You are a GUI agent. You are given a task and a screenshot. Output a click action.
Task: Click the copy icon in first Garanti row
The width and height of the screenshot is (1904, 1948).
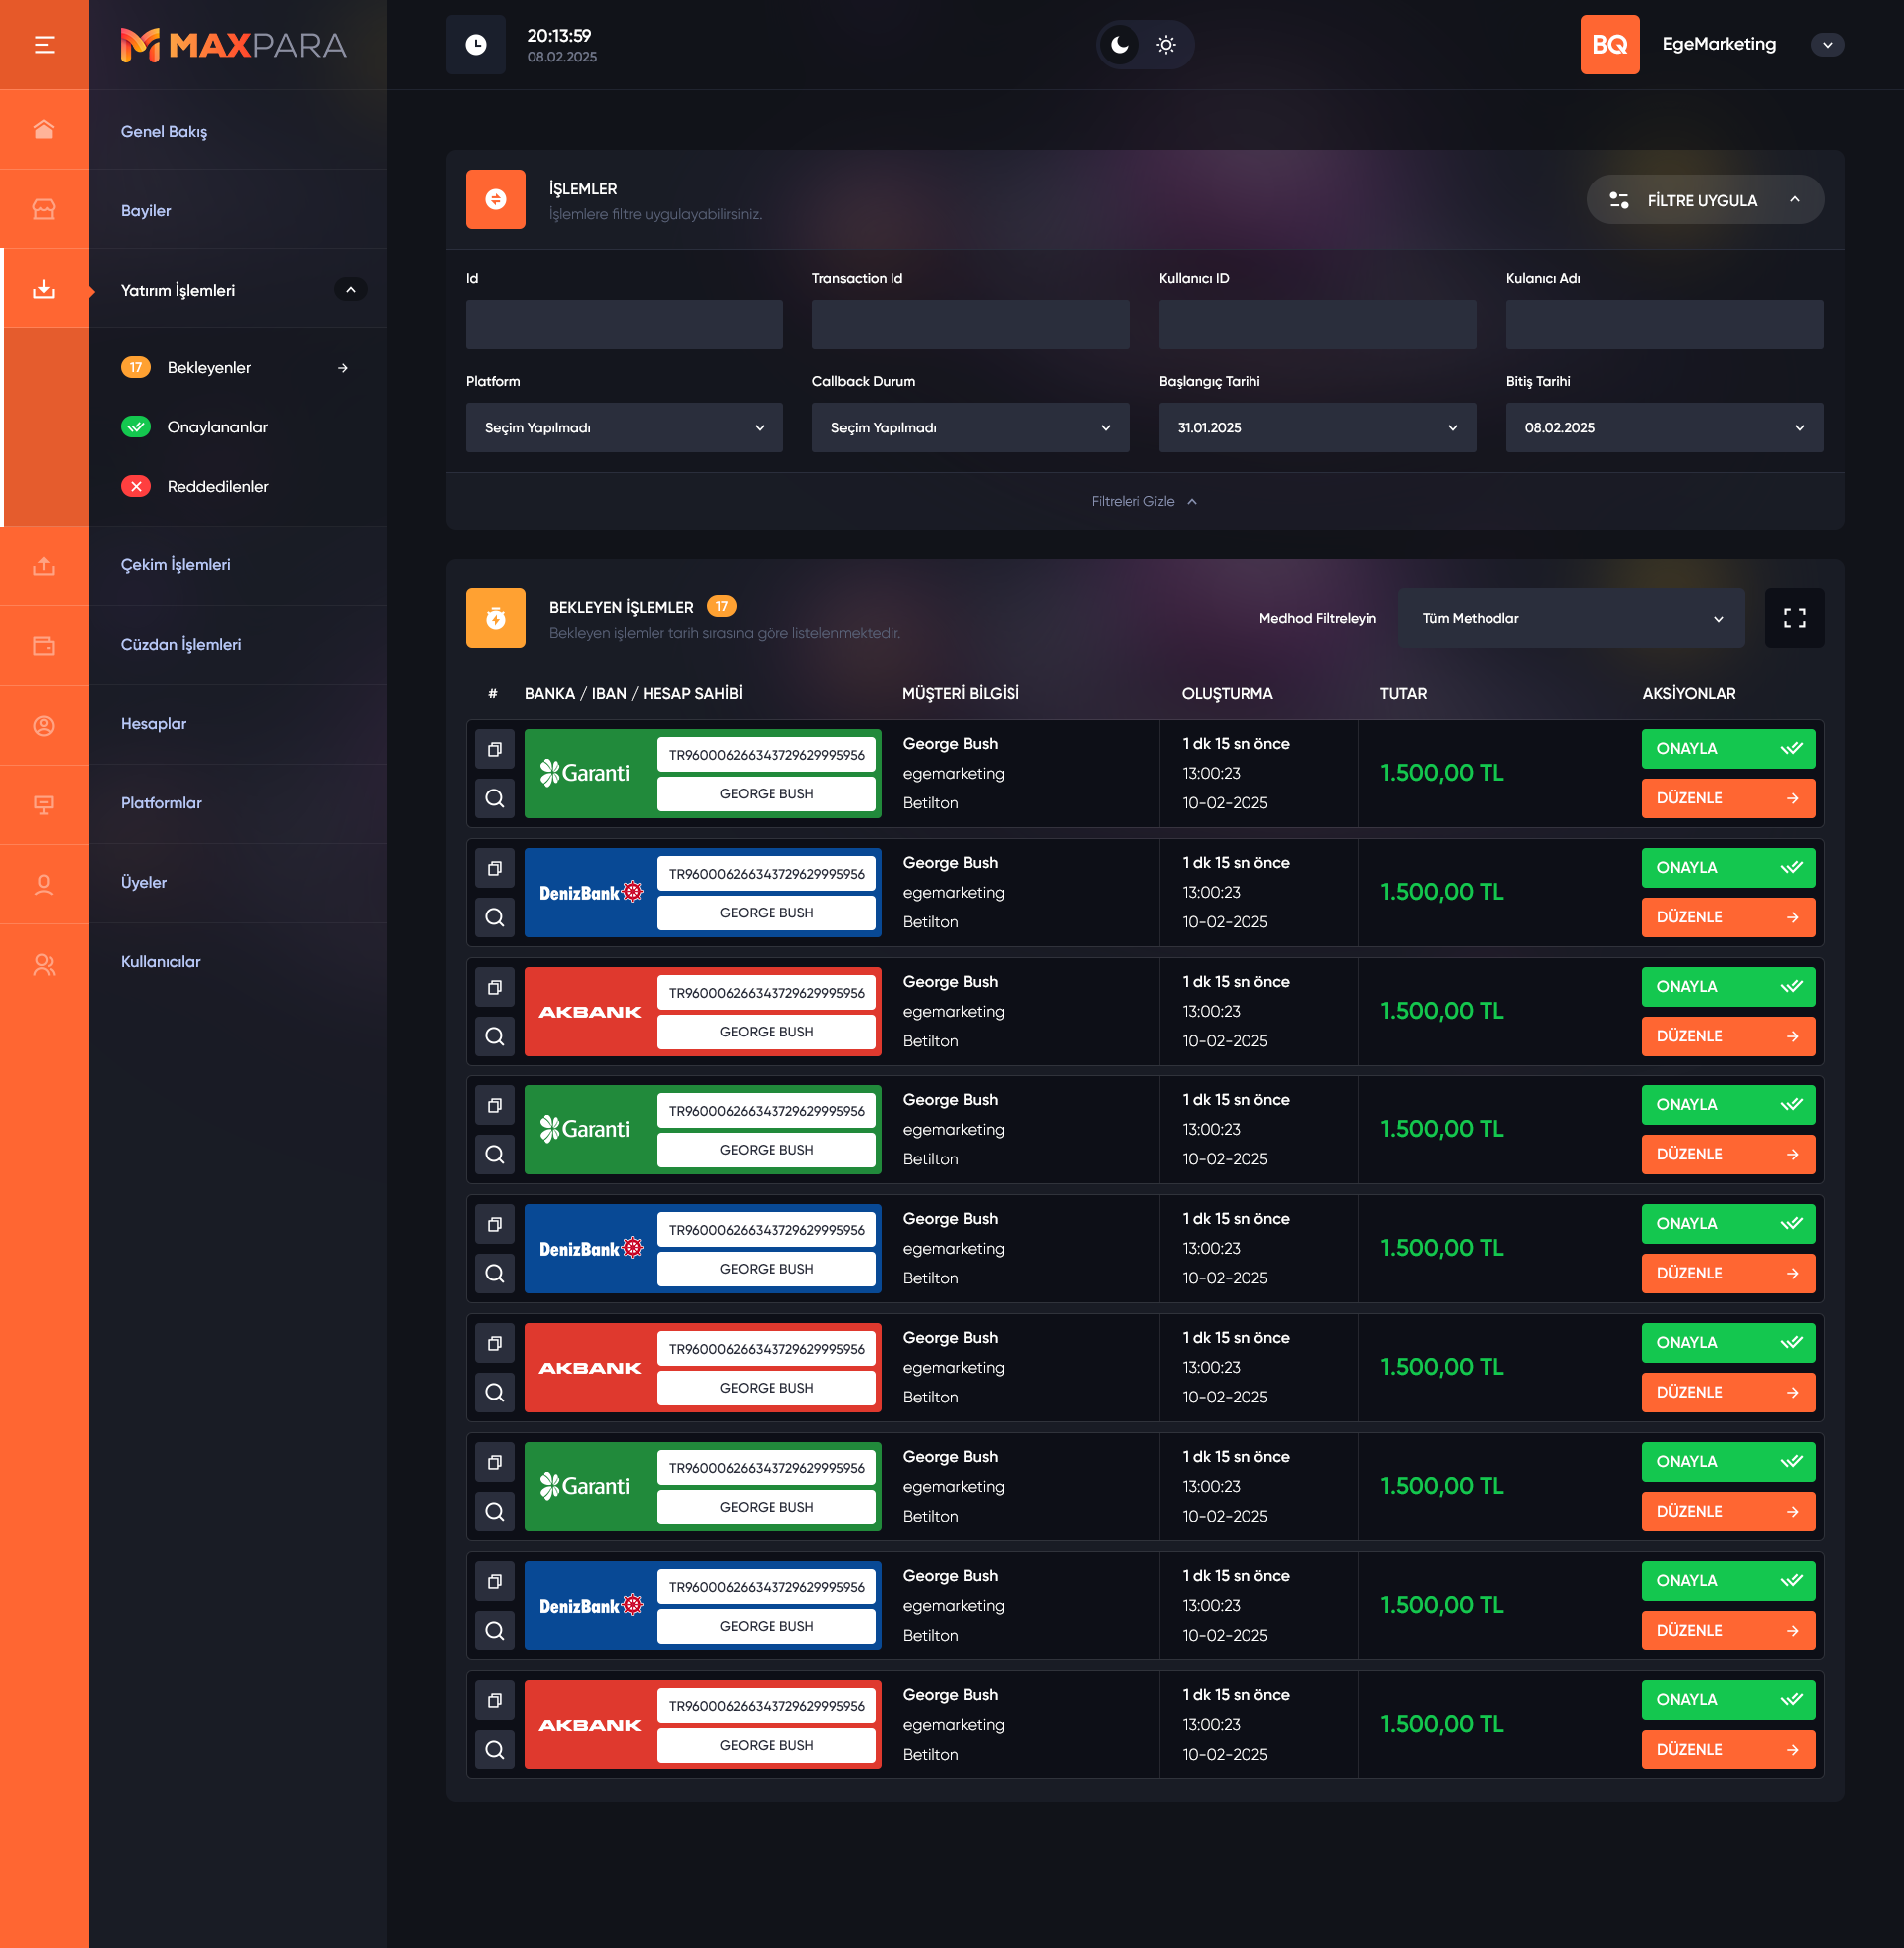(494, 749)
